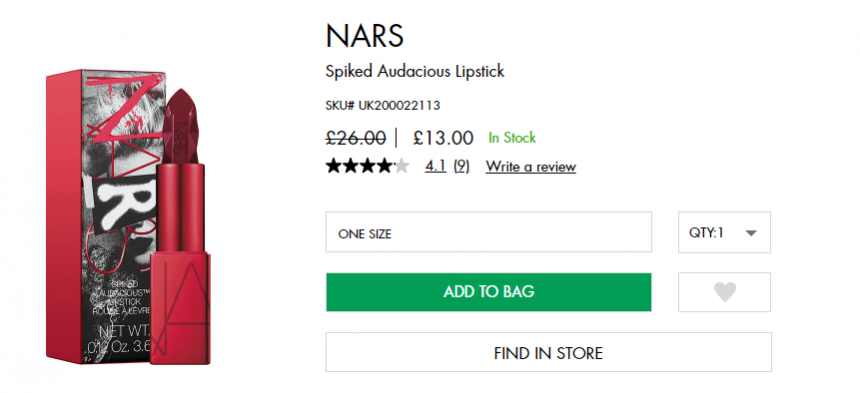Click the Spiked Audacious Lipstick title
Image resolution: width=860 pixels, height=393 pixels.
415,71
